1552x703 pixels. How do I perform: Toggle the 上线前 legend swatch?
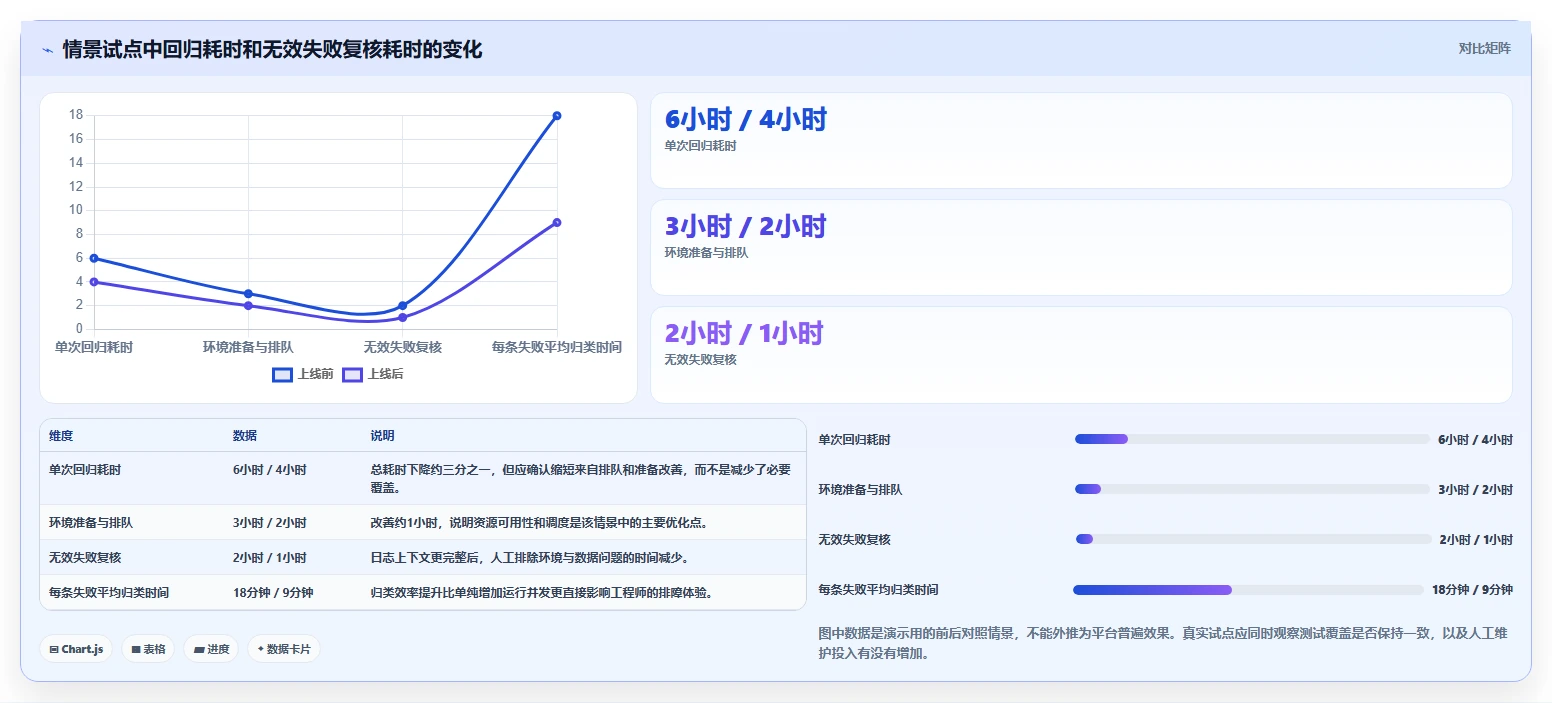tap(282, 375)
